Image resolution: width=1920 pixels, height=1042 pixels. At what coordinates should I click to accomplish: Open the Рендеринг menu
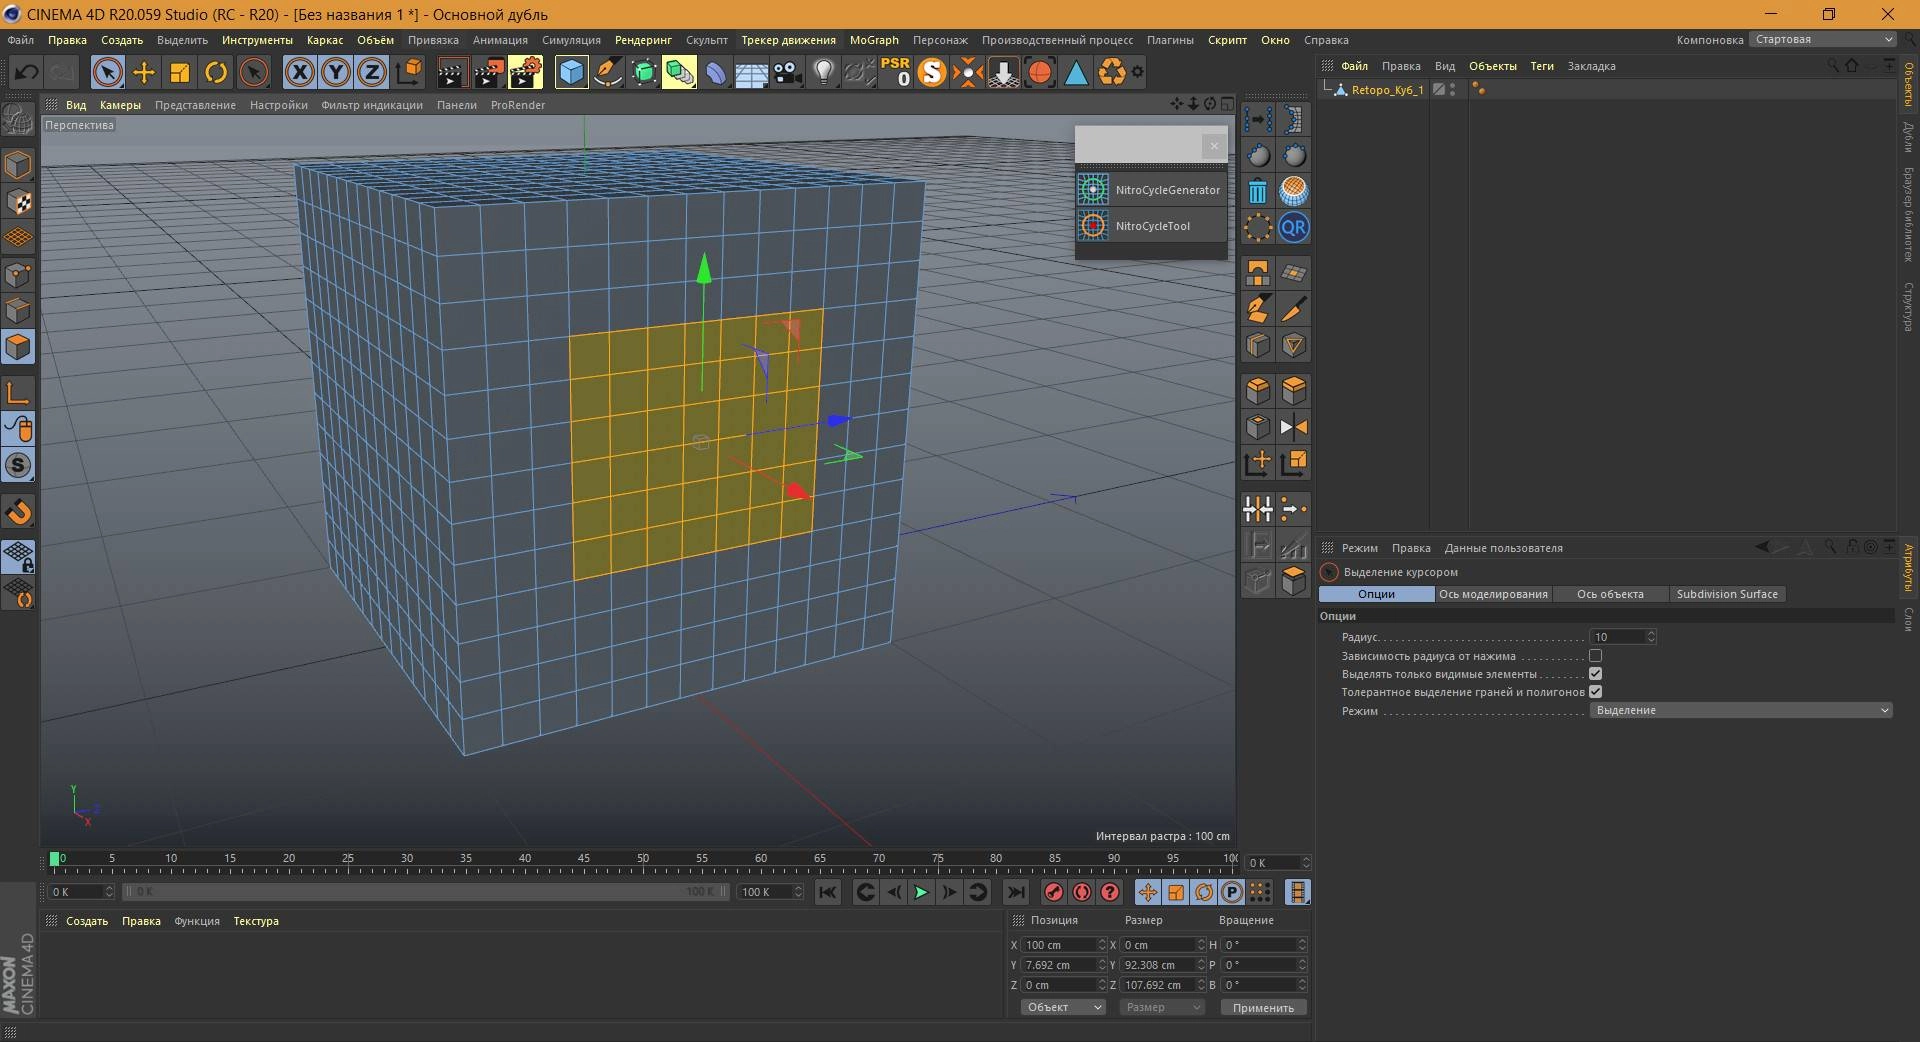pyautogui.click(x=643, y=40)
